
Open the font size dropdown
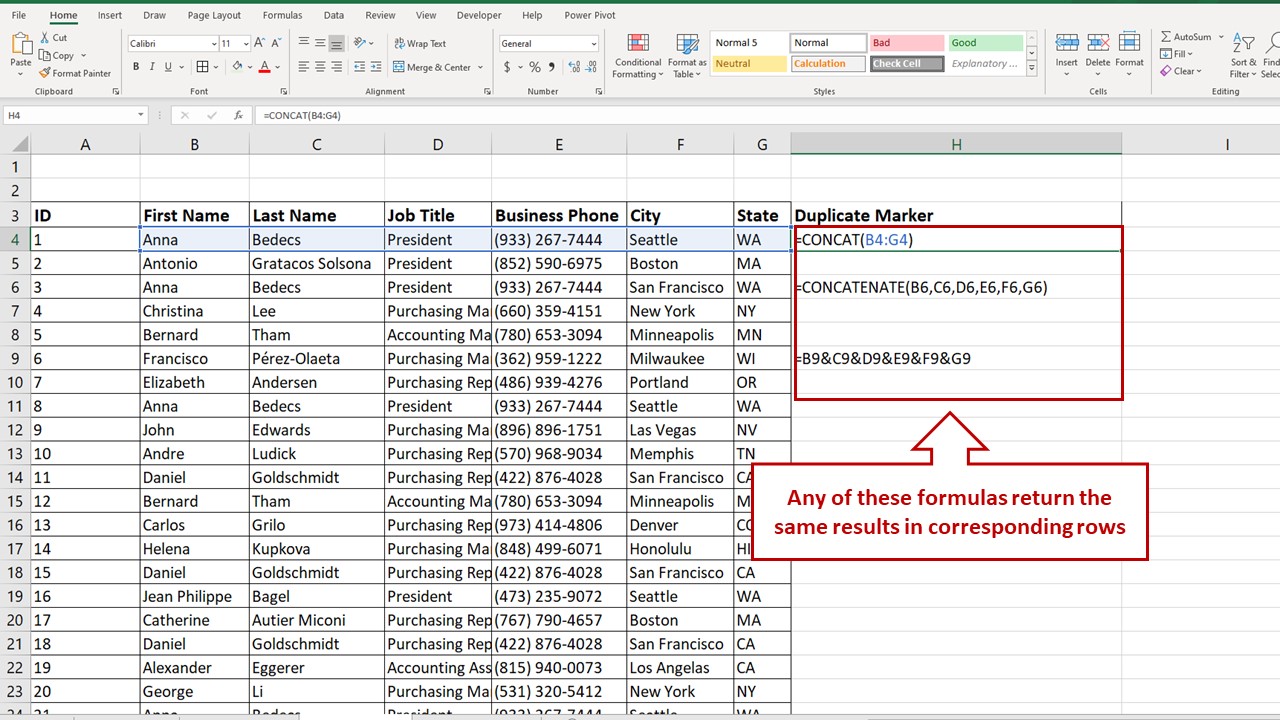(x=245, y=44)
